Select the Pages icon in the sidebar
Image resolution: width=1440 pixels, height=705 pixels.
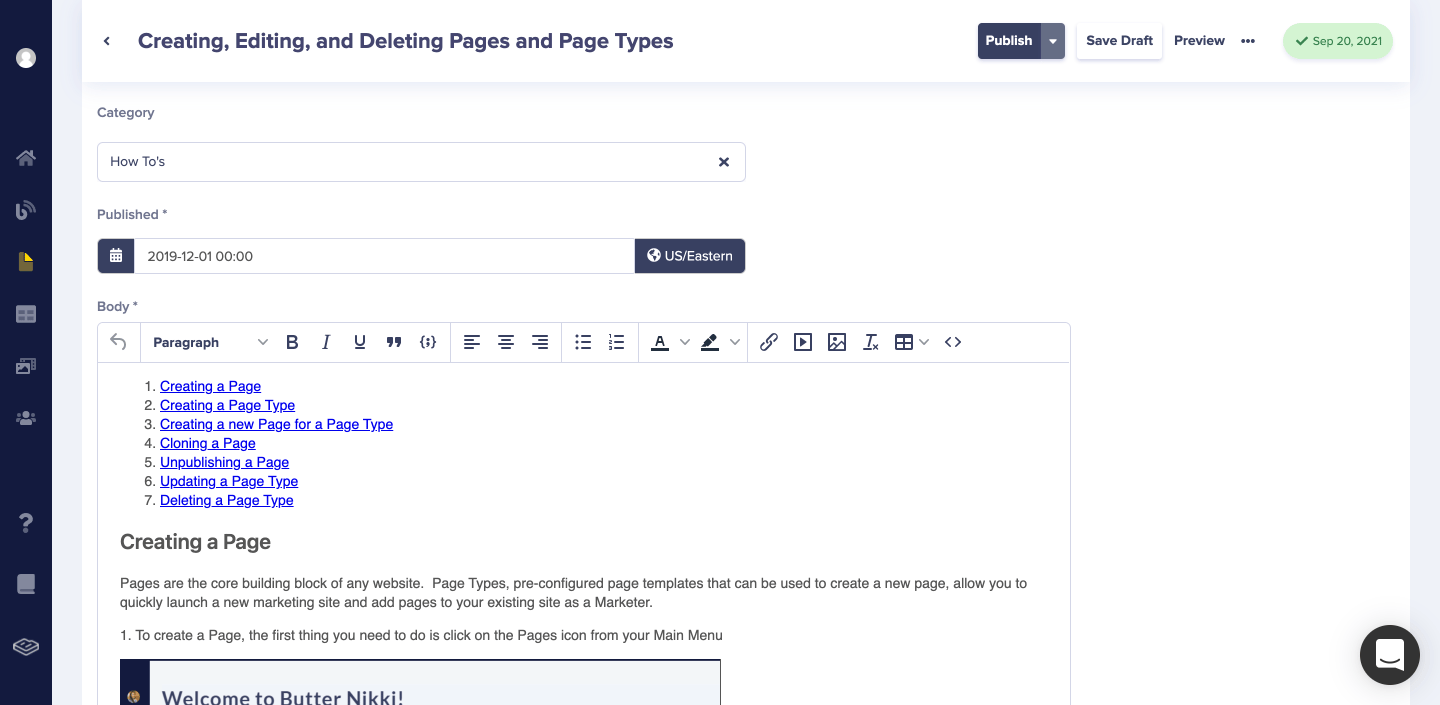click(x=26, y=261)
